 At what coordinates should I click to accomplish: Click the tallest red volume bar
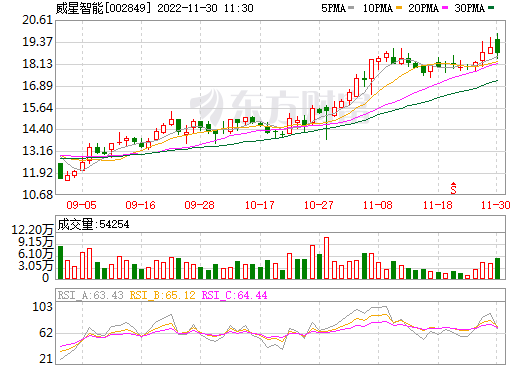[x=326, y=258]
